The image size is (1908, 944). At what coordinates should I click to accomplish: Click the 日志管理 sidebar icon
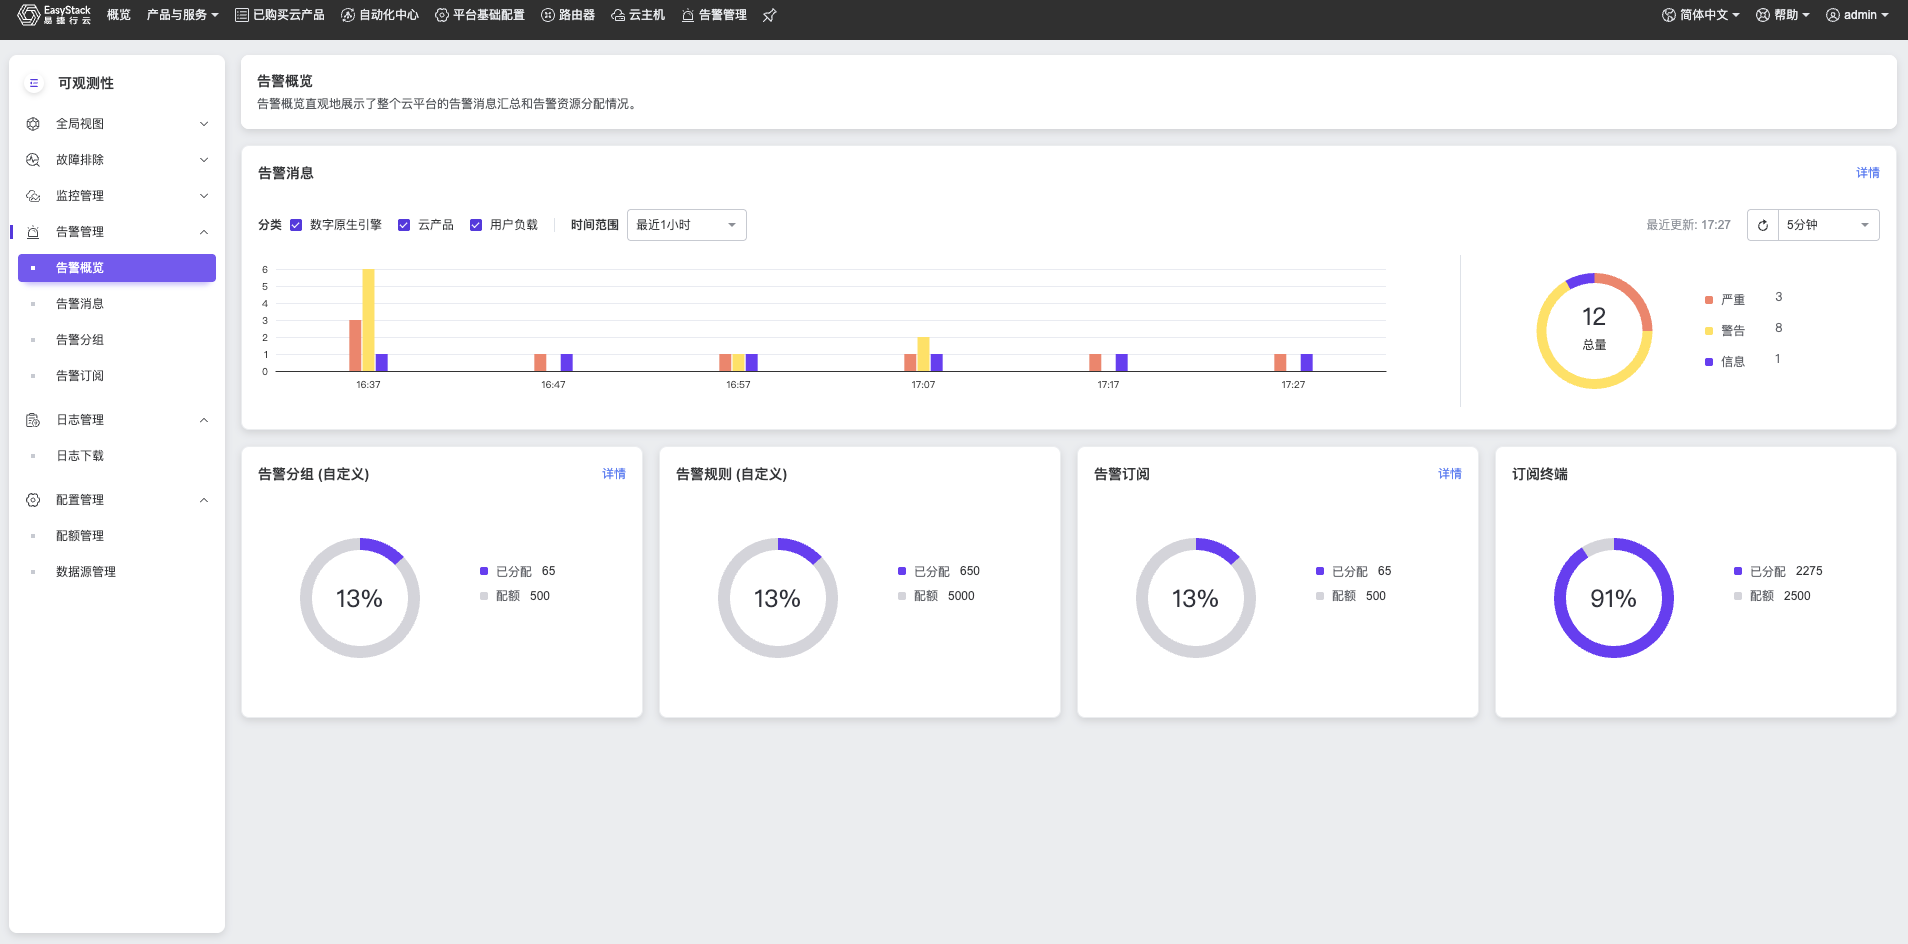tap(33, 420)
